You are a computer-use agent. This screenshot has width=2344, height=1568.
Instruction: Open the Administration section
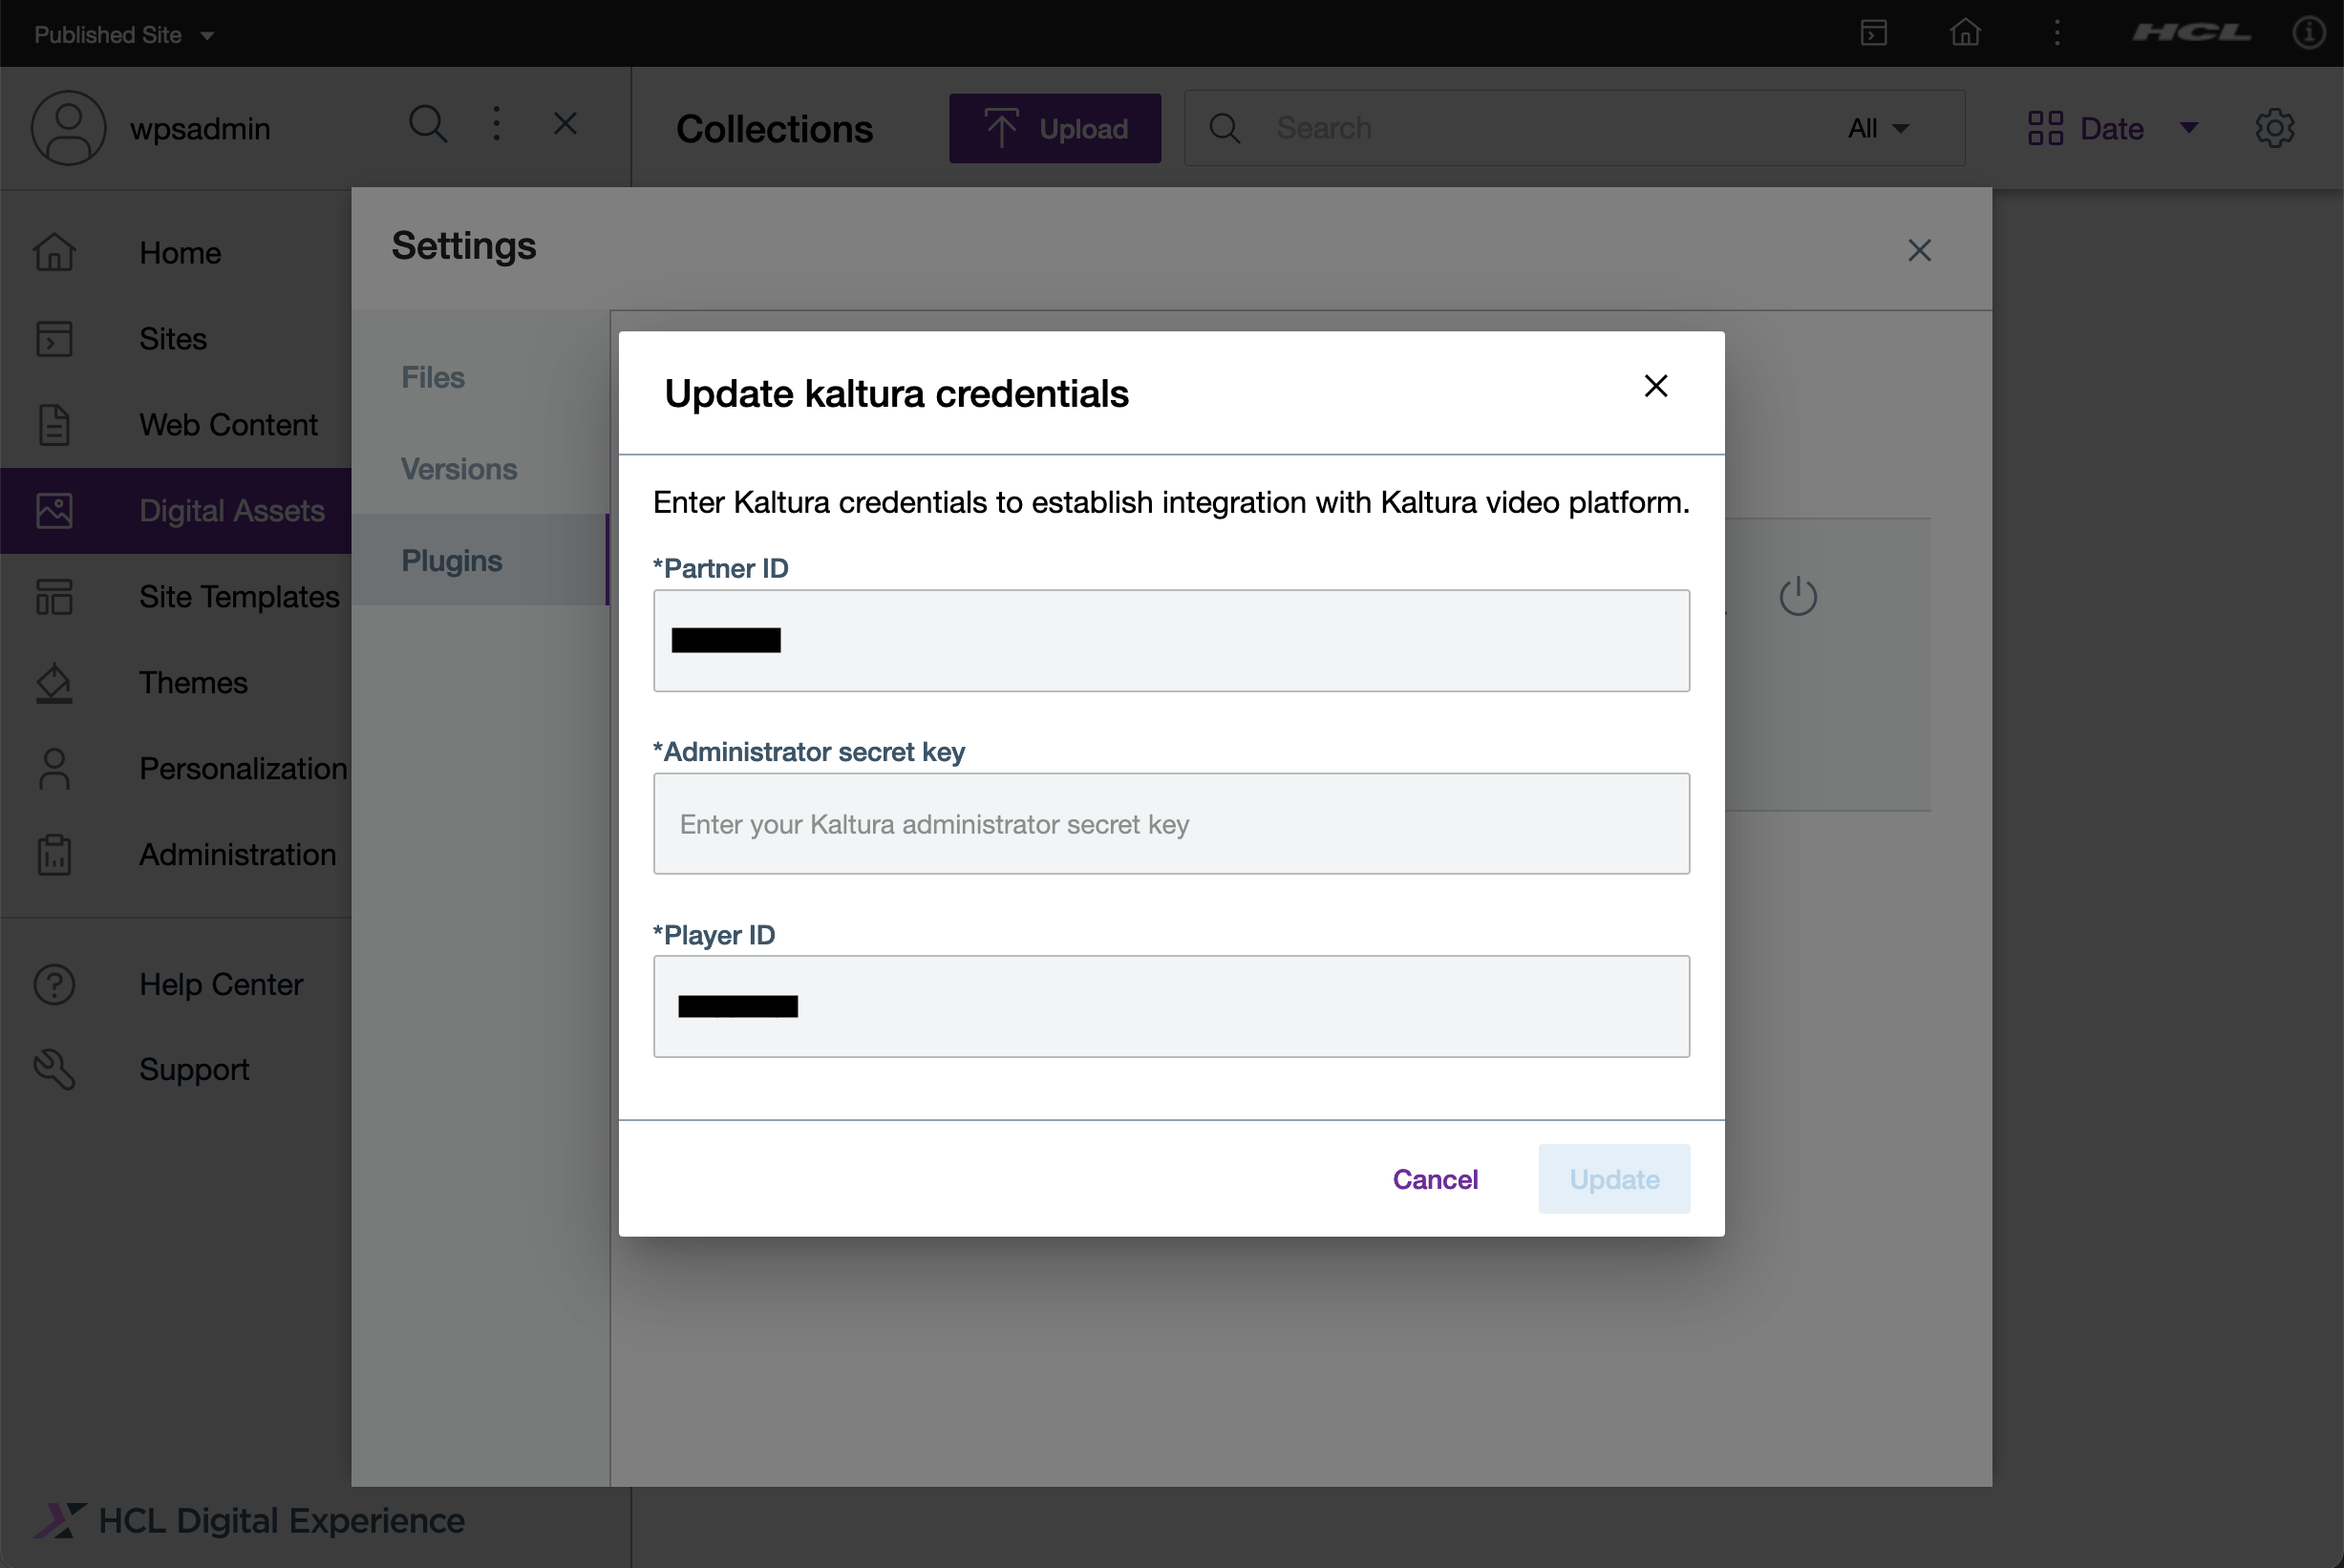click(236, 855)
